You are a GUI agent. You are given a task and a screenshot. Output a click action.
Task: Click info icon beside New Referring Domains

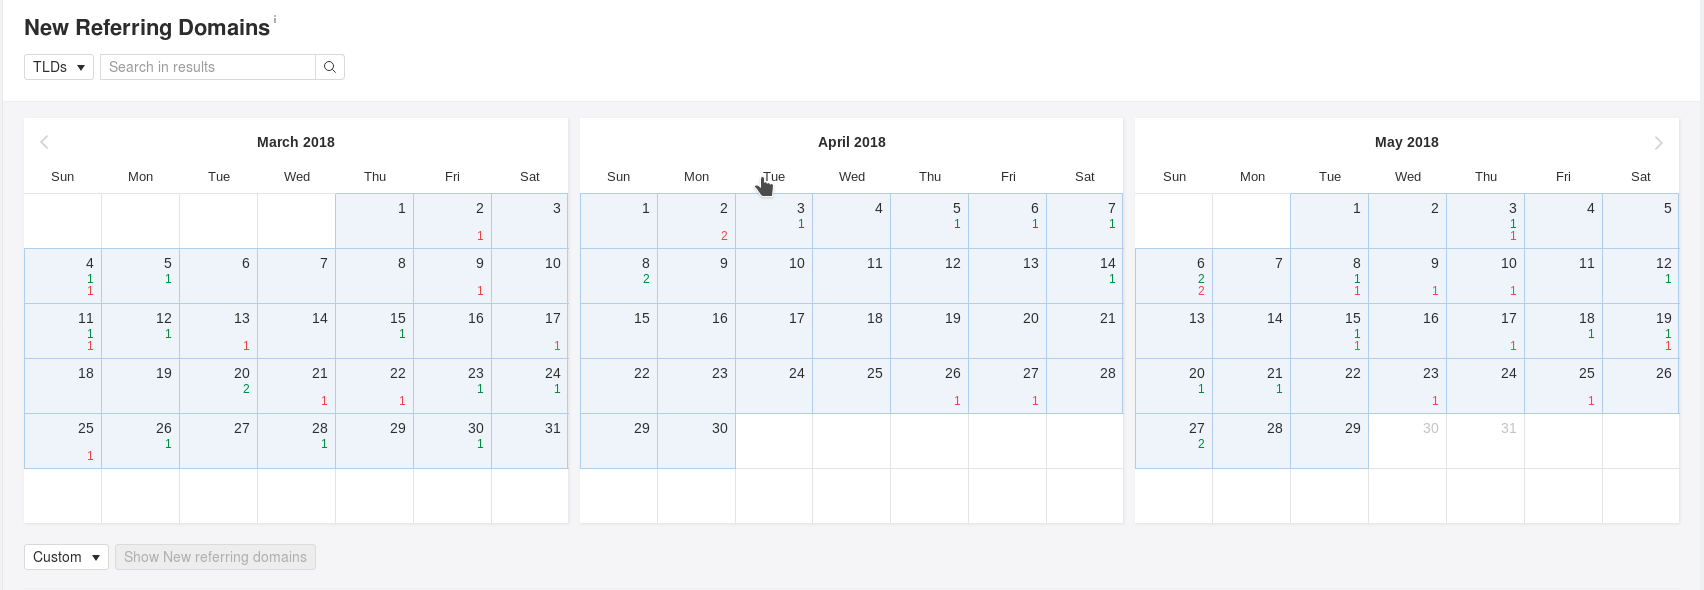(275, 19)
